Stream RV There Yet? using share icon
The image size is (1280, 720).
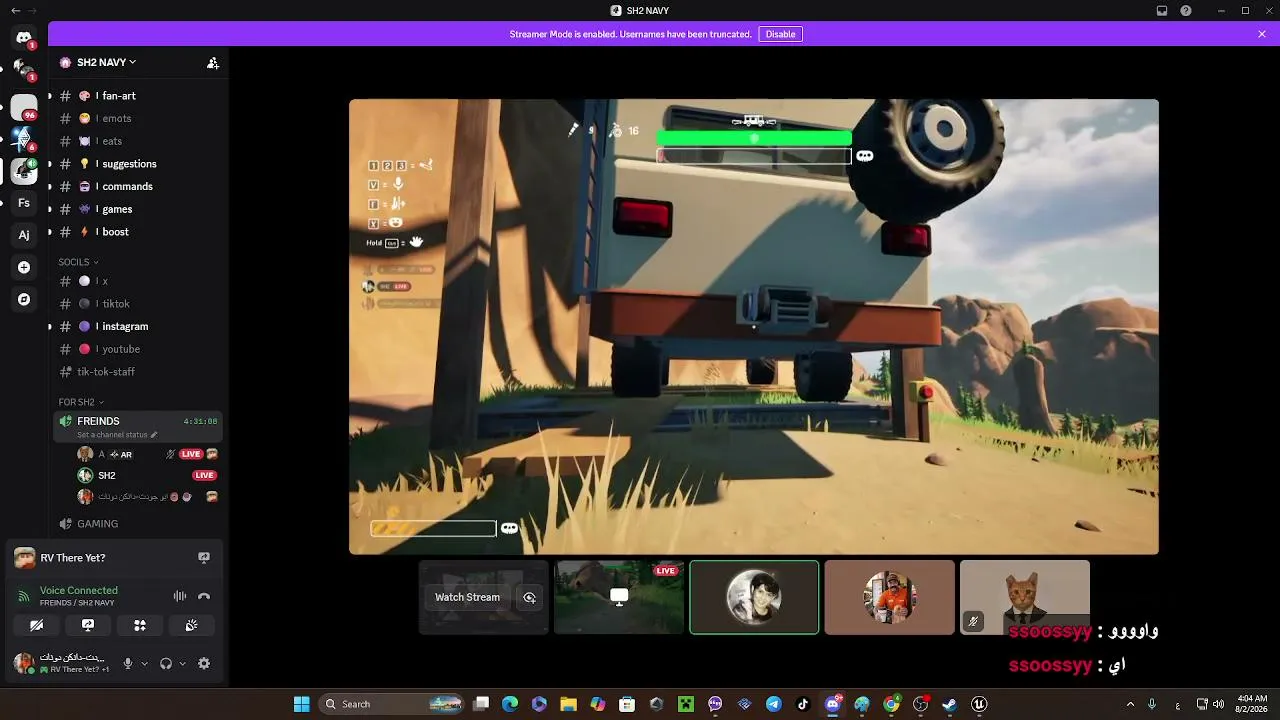[x=204, y=558]
